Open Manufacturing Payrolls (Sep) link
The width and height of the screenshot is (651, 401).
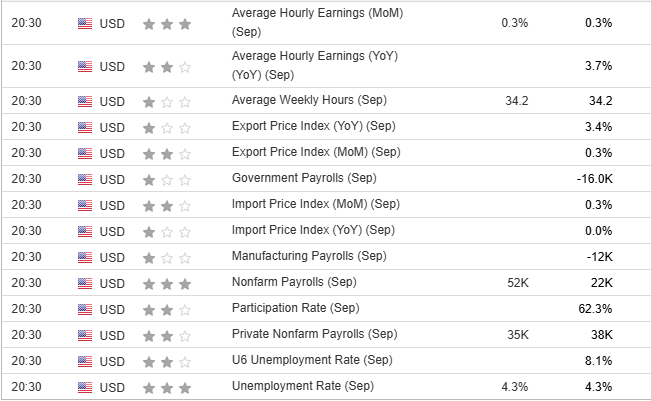[308, 256]
